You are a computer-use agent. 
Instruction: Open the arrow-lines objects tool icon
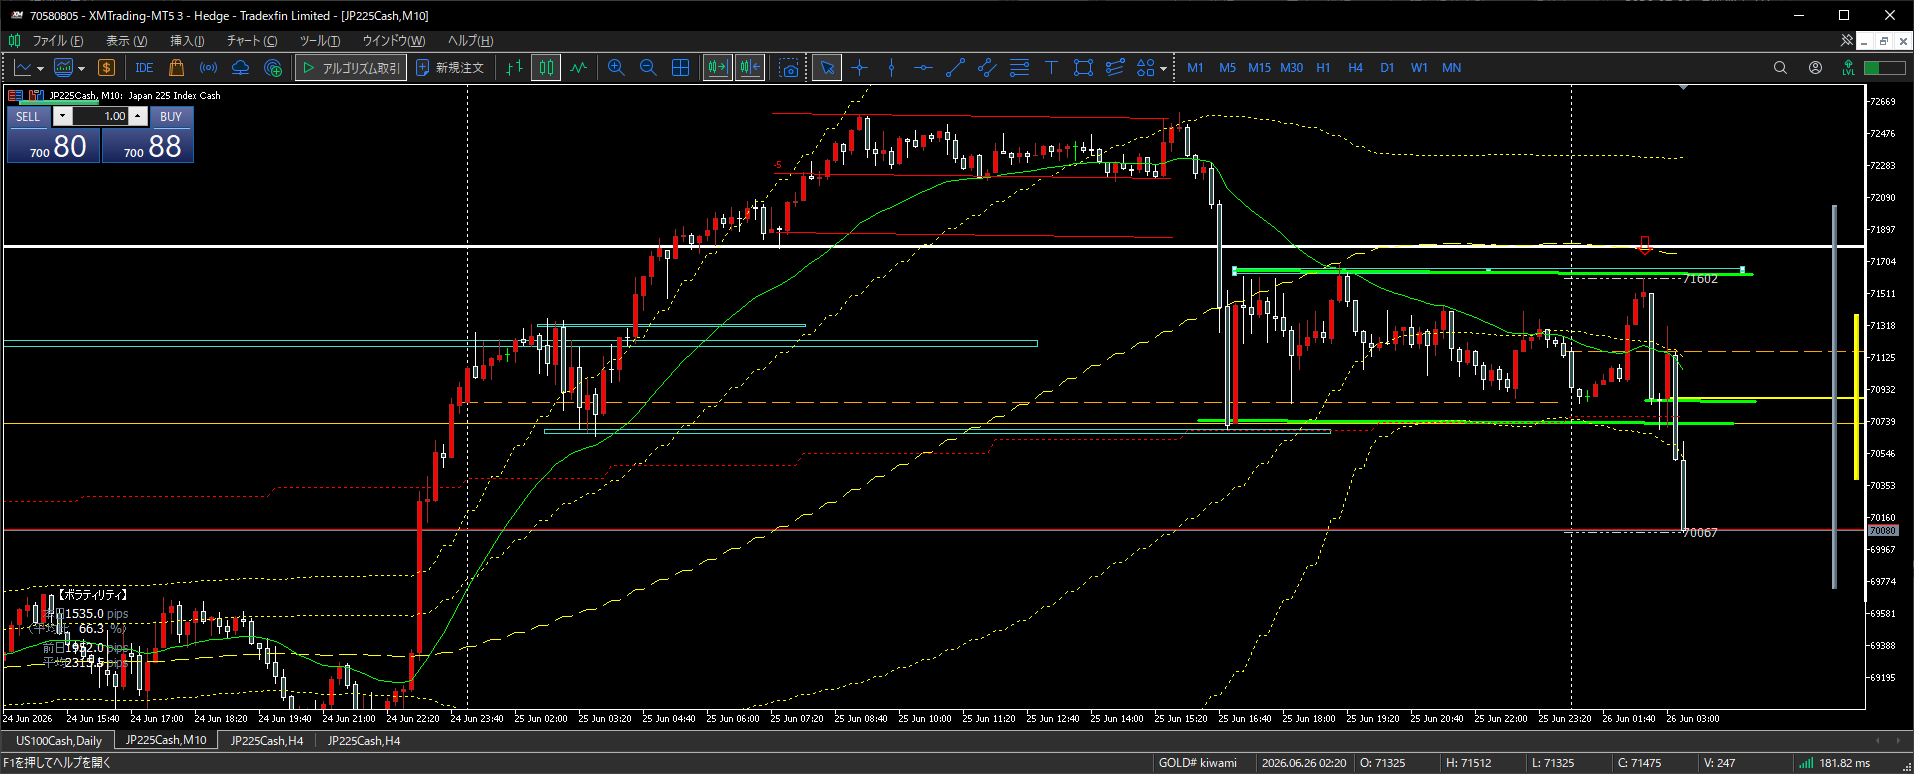[x=1115, y=68]
